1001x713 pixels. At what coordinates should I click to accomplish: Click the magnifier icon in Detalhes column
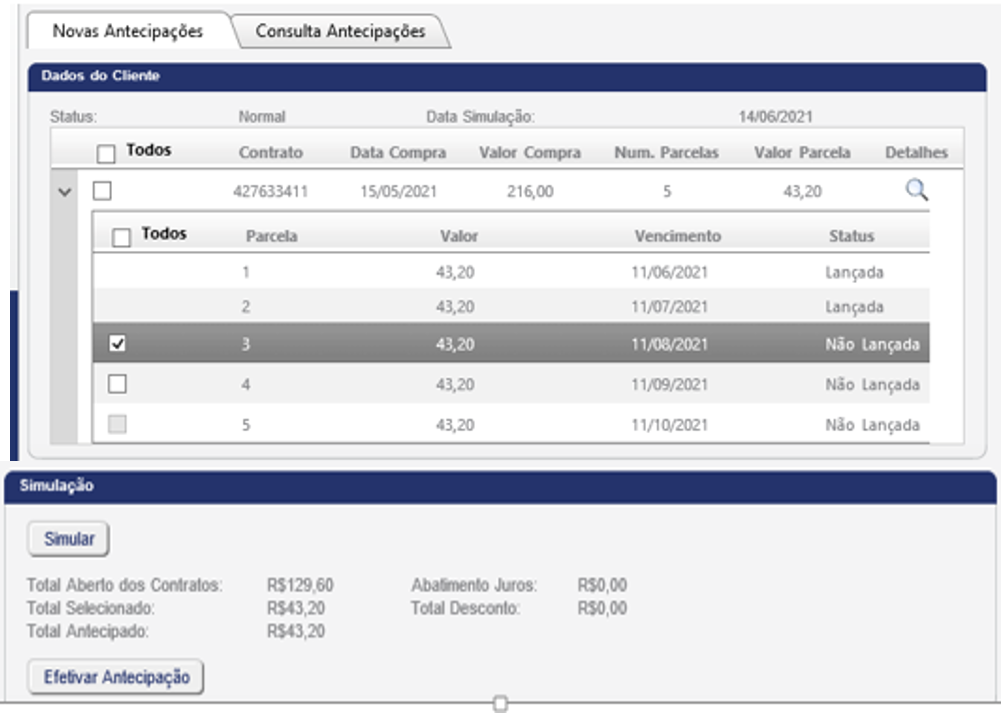coord(916,191)
